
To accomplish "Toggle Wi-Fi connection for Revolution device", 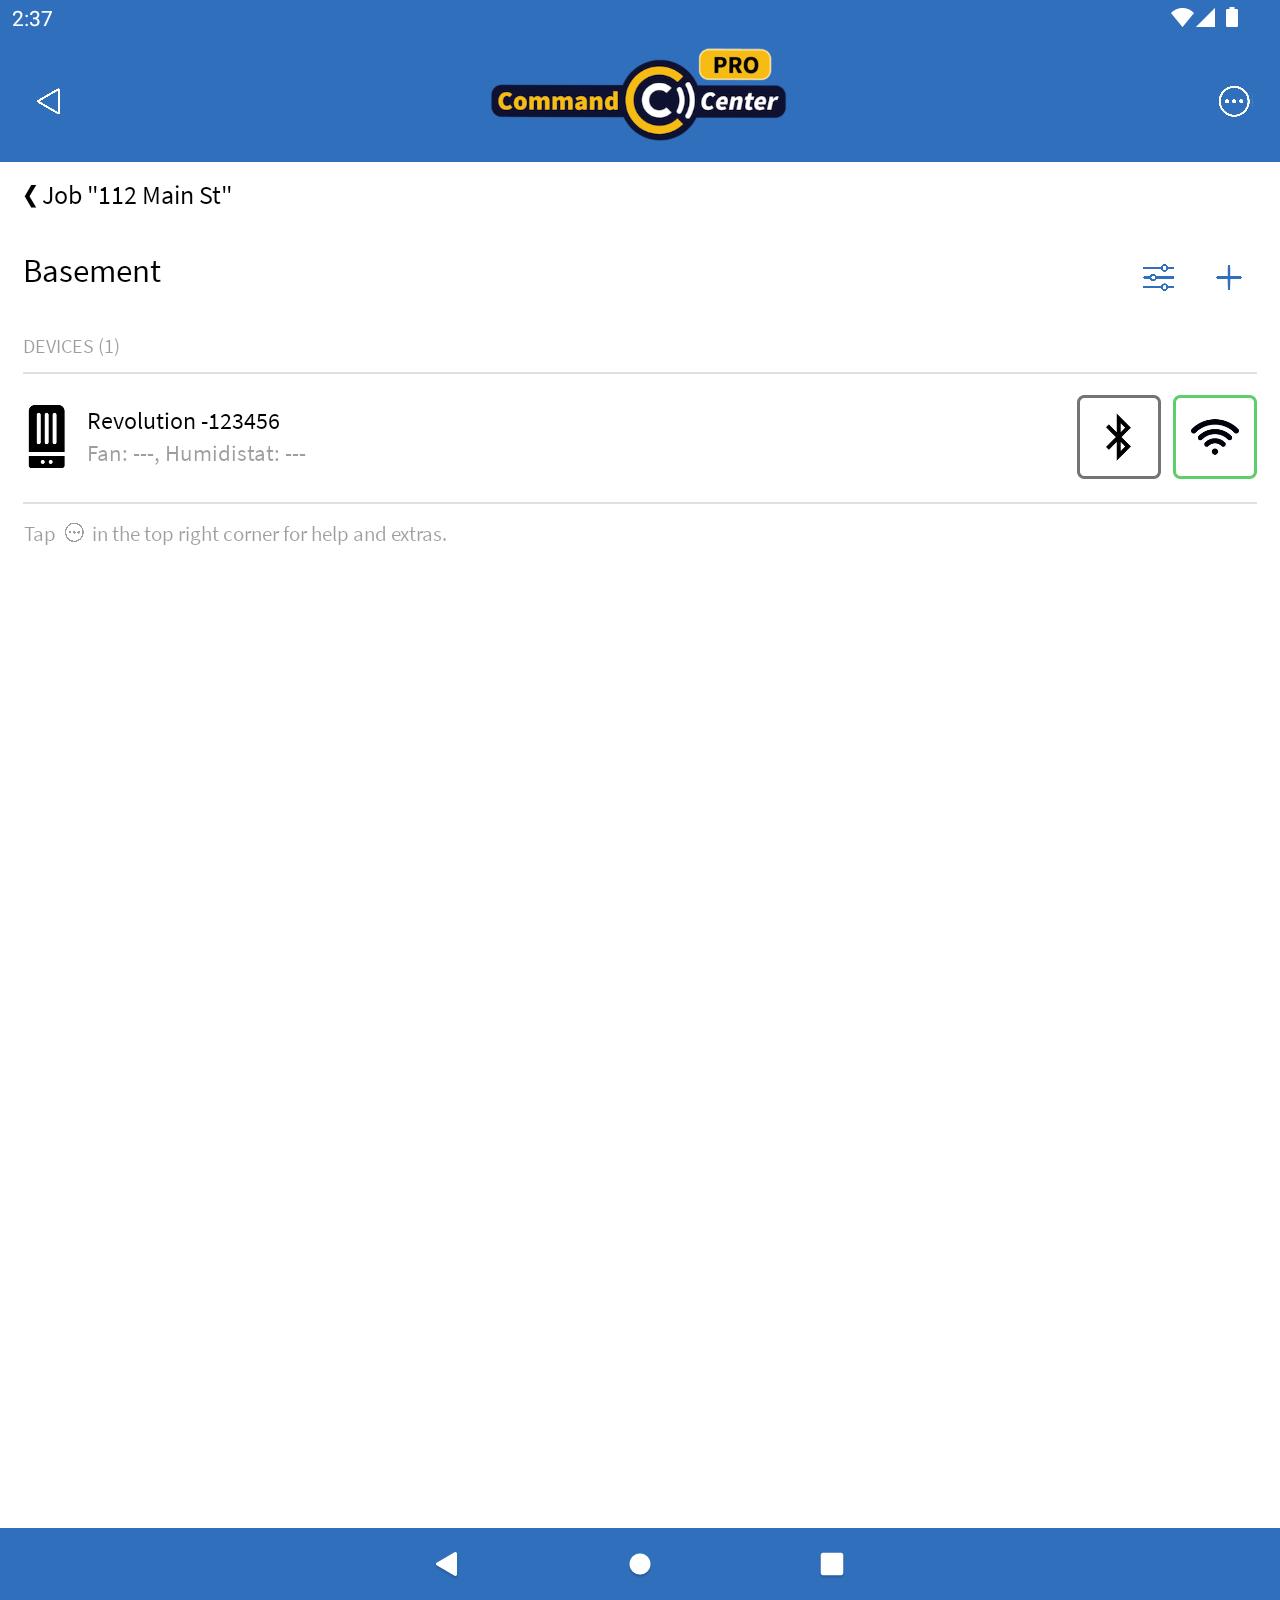I will (x=1215, y=437).
